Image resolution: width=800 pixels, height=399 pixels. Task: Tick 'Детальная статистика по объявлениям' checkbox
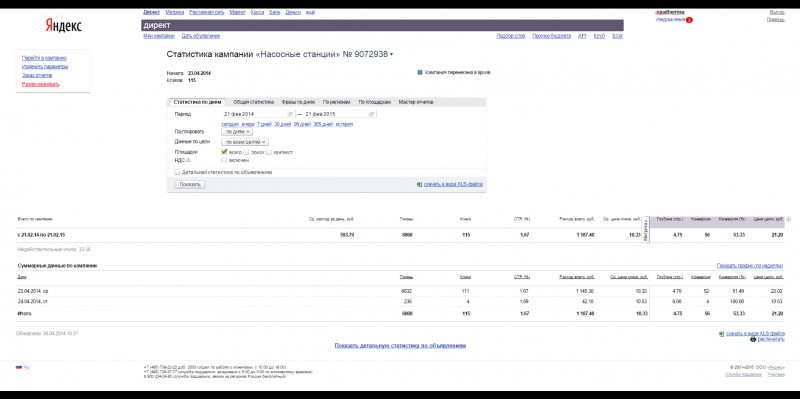click(x=177, y=172)
